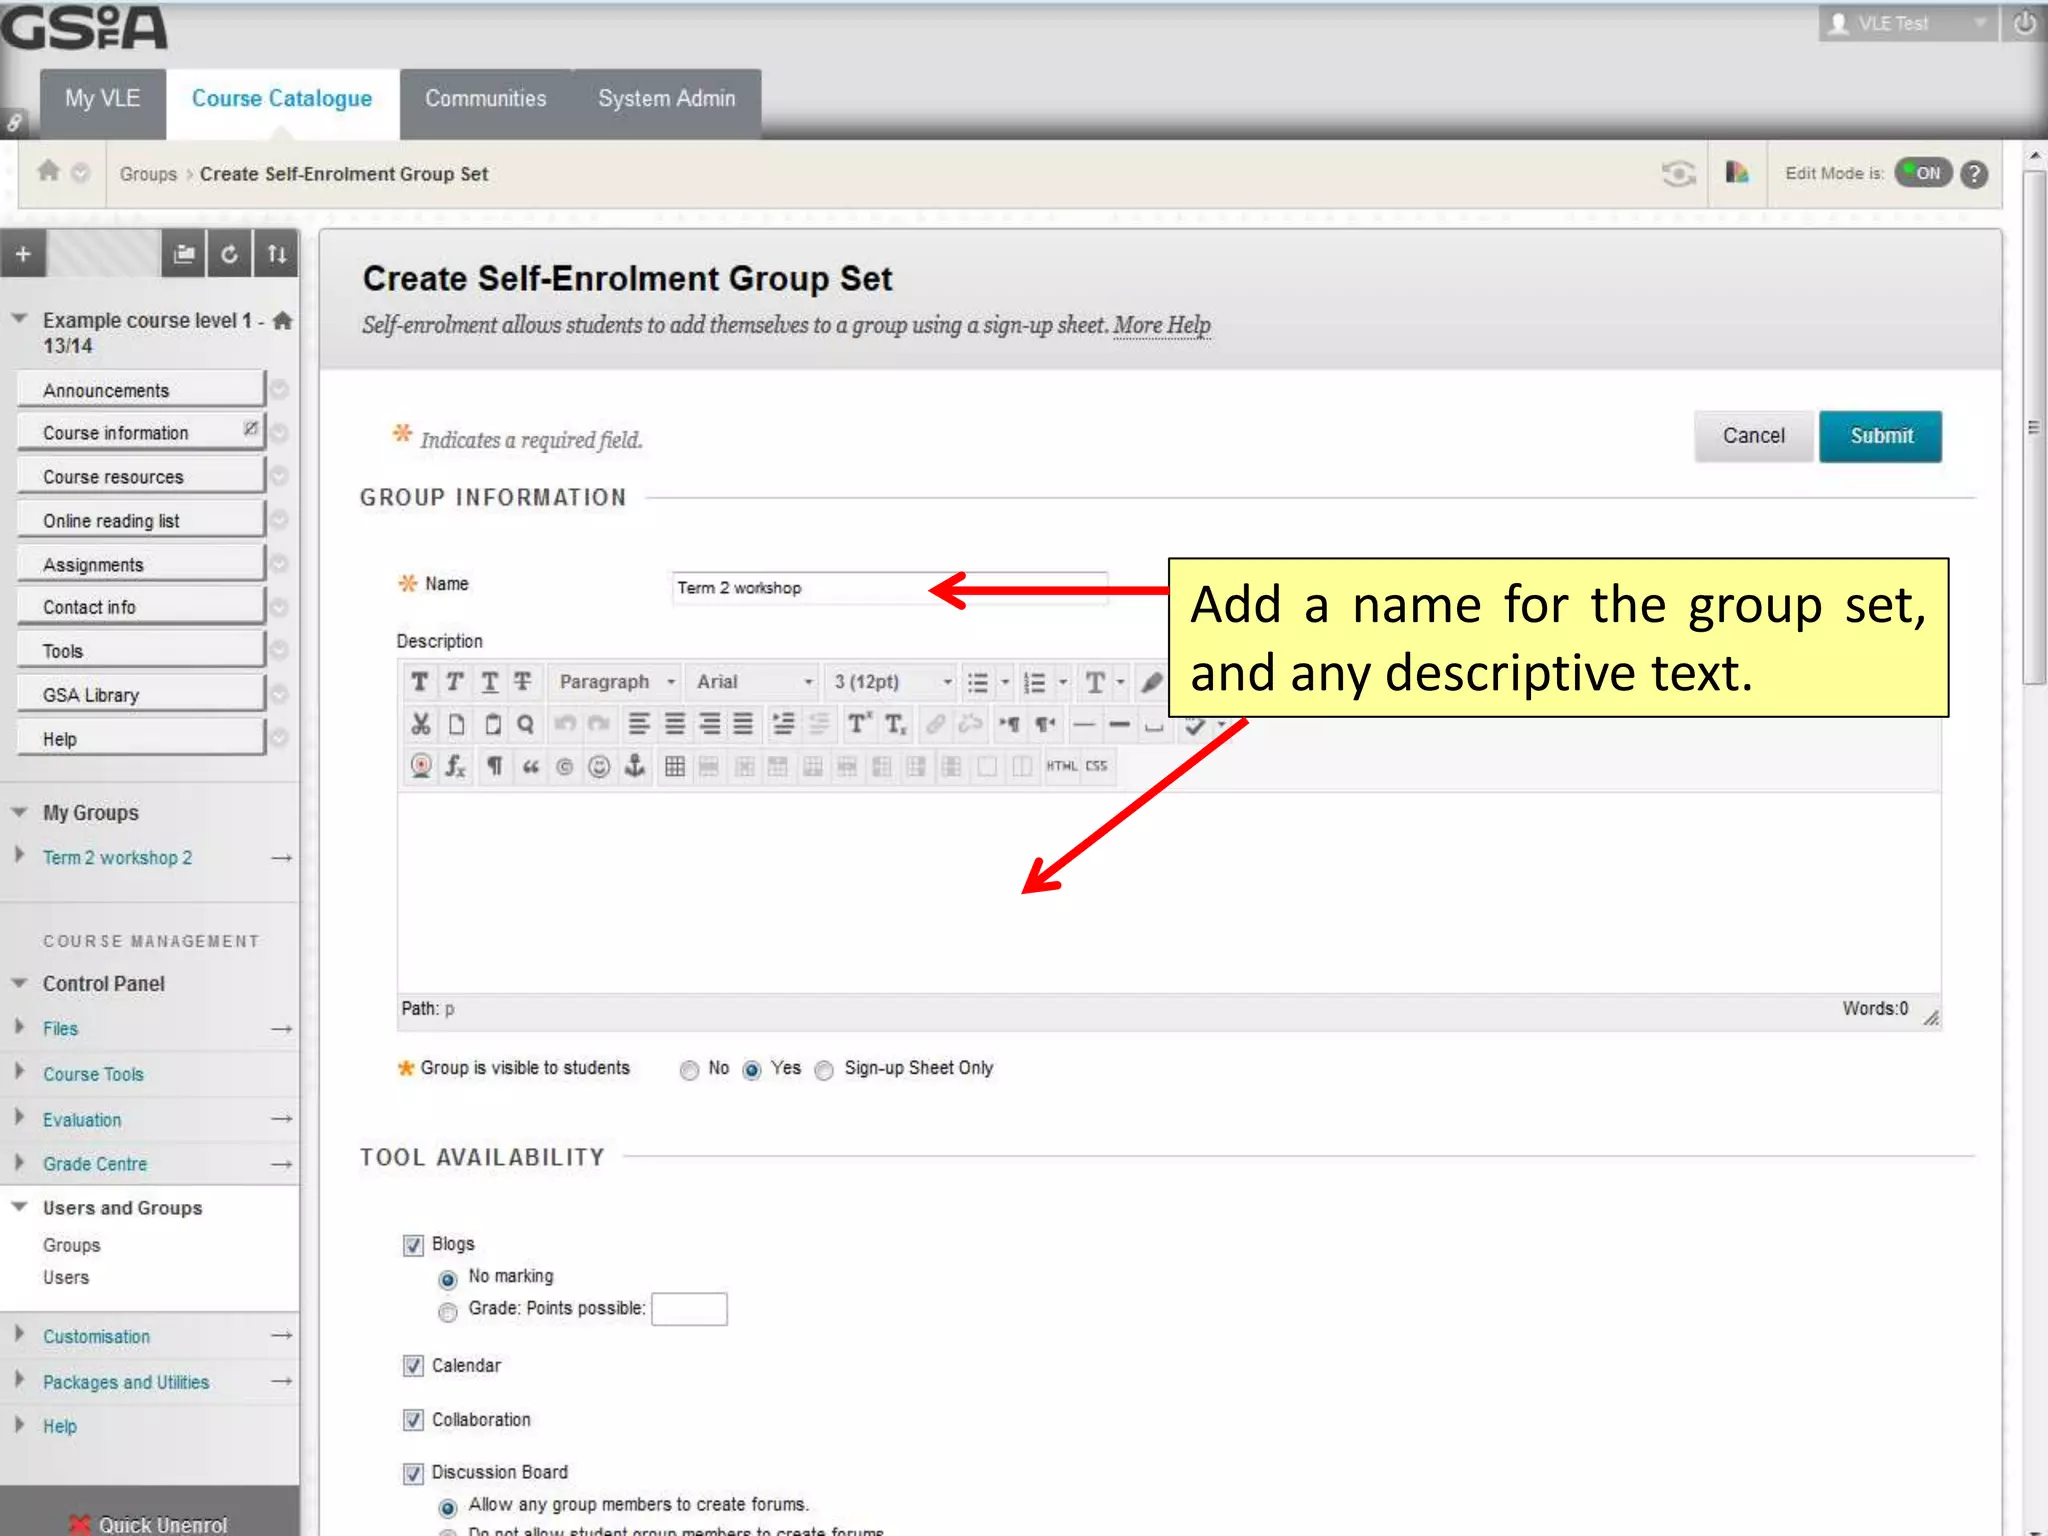This screenshot has width=2048, height=1536.
Task: Click the Submit button
Action: [1880, 436]
